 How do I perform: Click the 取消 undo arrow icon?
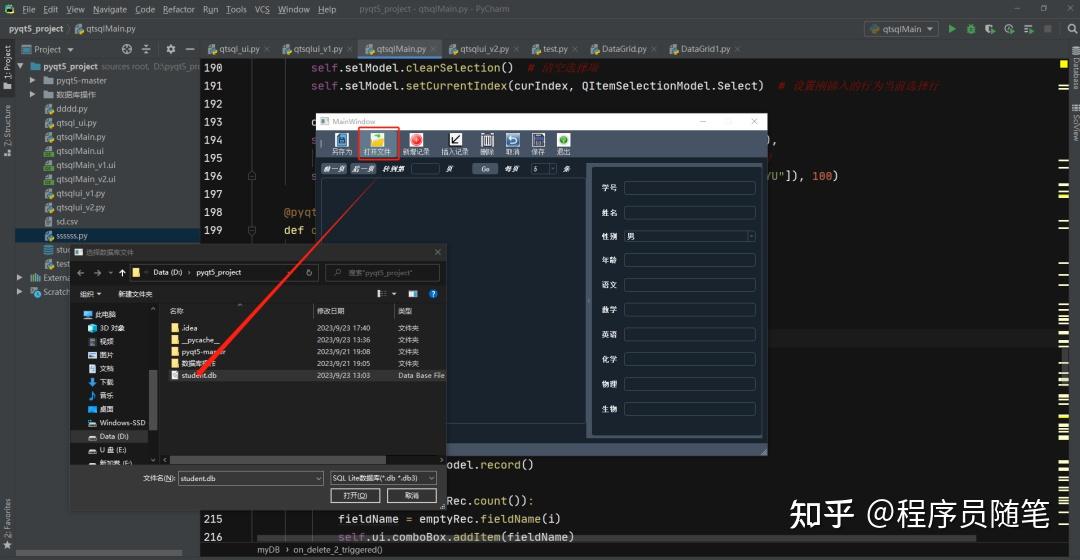[x=512, y=141]
